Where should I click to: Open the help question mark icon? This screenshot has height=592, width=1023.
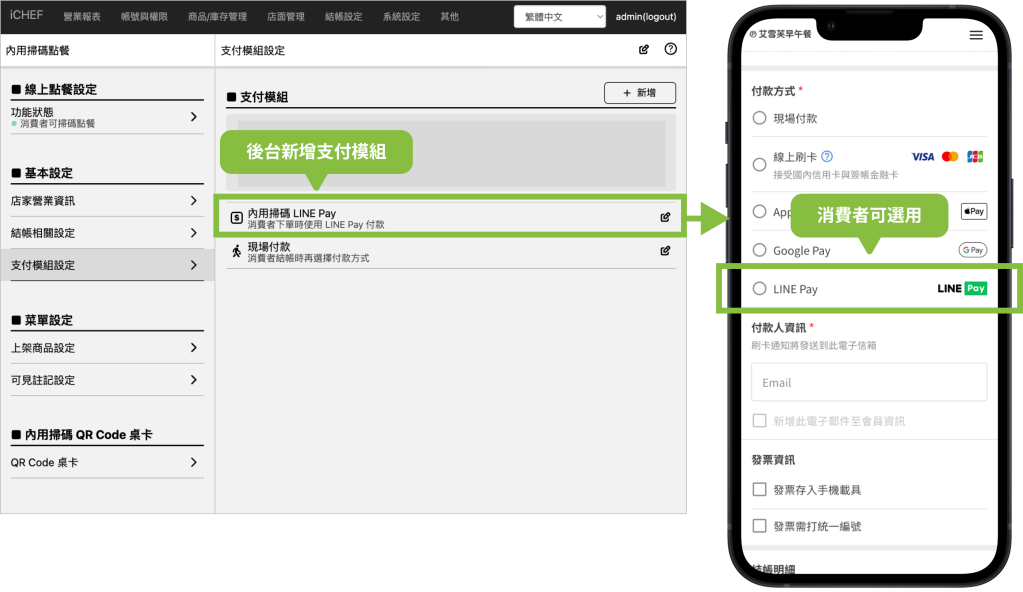(670, 49)
